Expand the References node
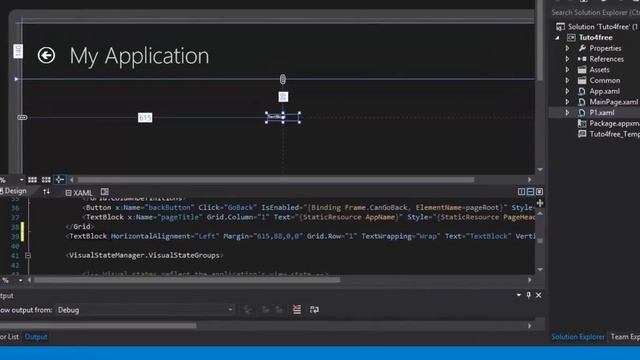Image resolution: width=640 pixels, height=360 pixels. (x=567, y=59)
